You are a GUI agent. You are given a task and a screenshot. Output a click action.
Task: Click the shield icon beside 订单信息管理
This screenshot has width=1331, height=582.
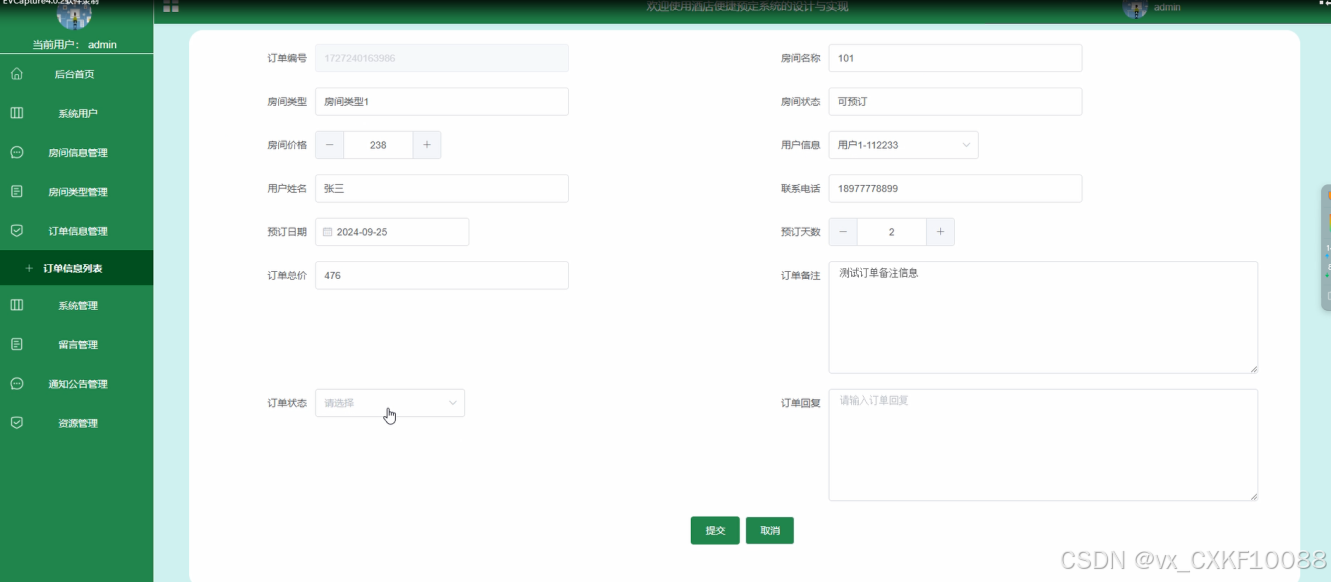pyautogui.click(x=16, y=230)
